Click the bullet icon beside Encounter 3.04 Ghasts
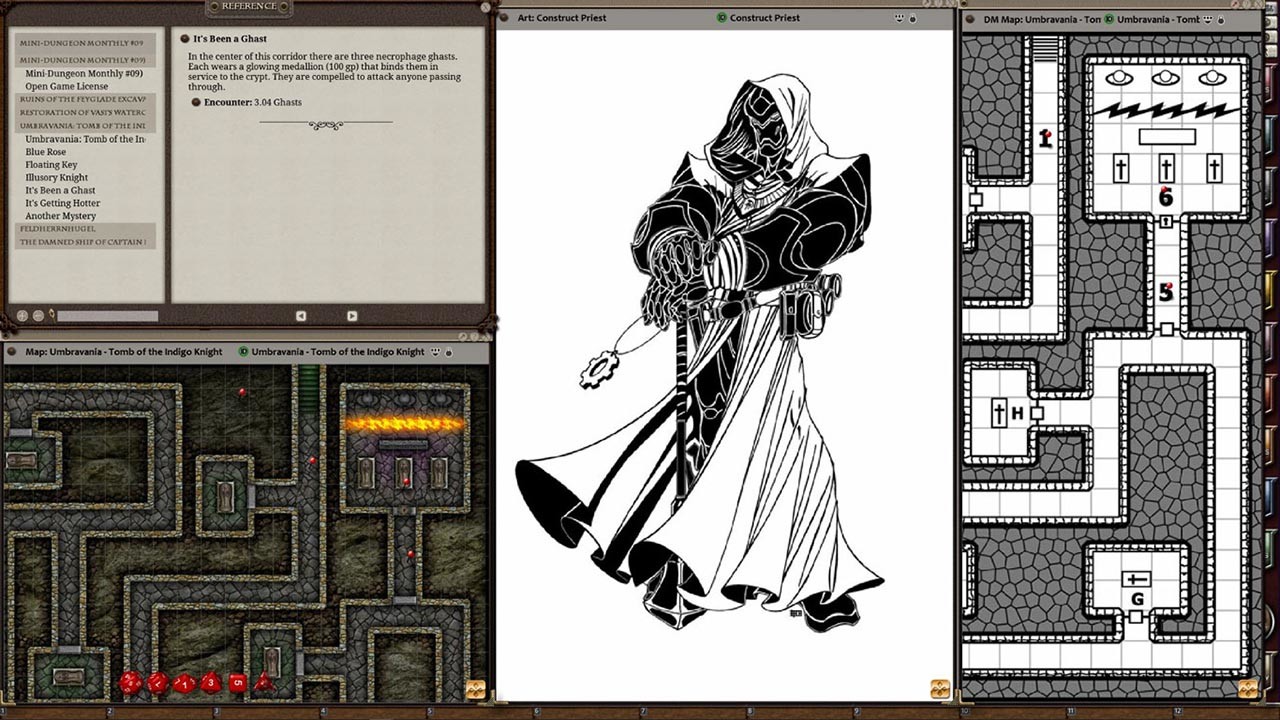 196,102
